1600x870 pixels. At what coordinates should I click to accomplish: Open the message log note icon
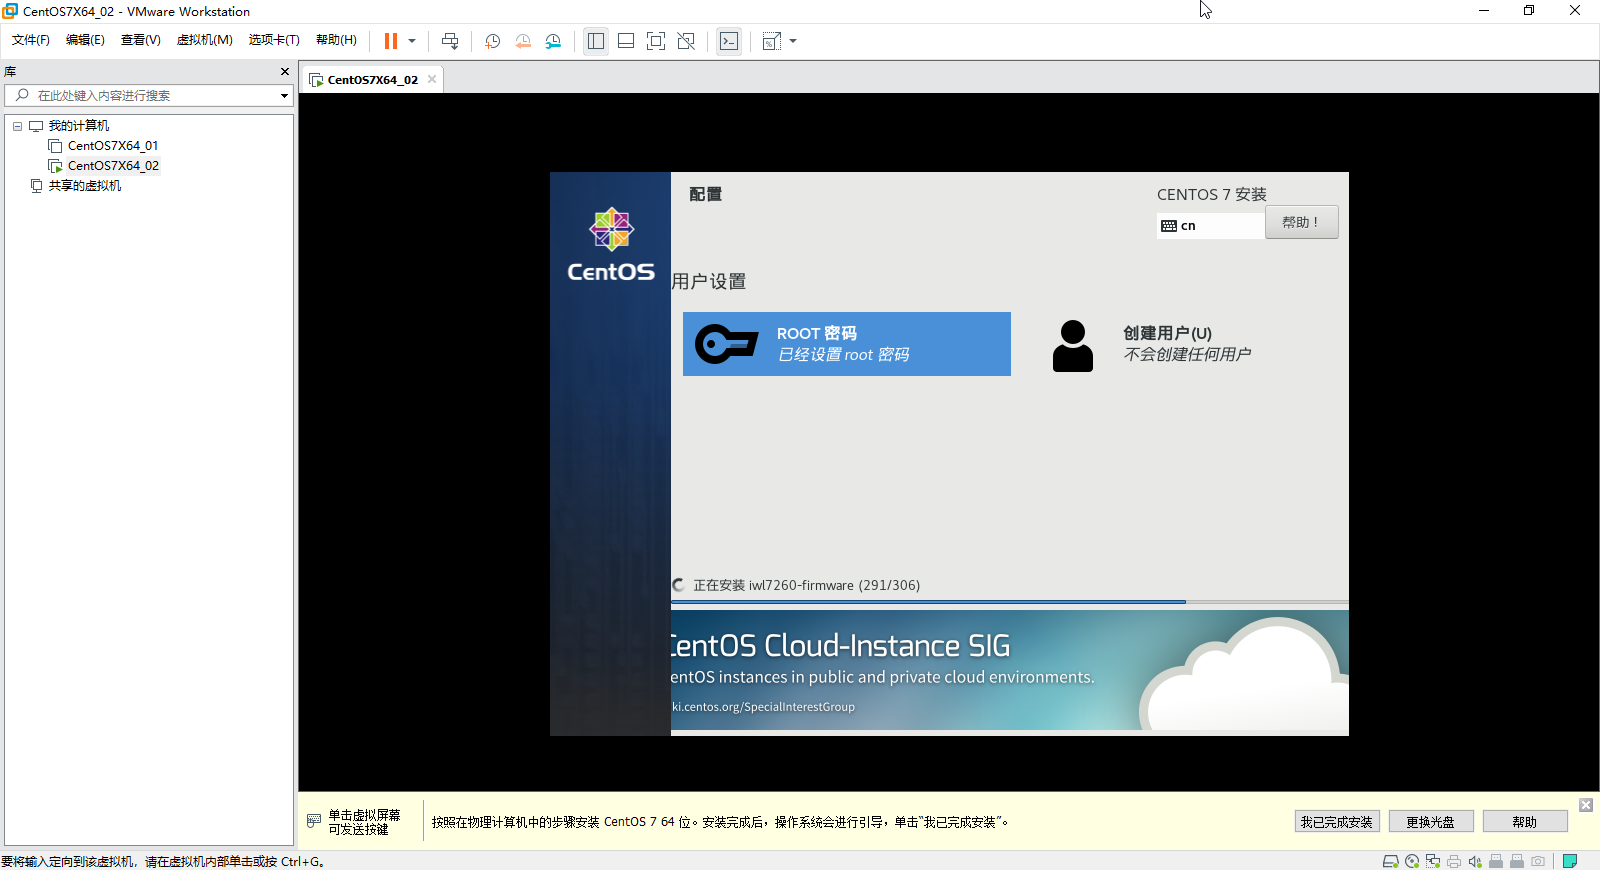1570,861
